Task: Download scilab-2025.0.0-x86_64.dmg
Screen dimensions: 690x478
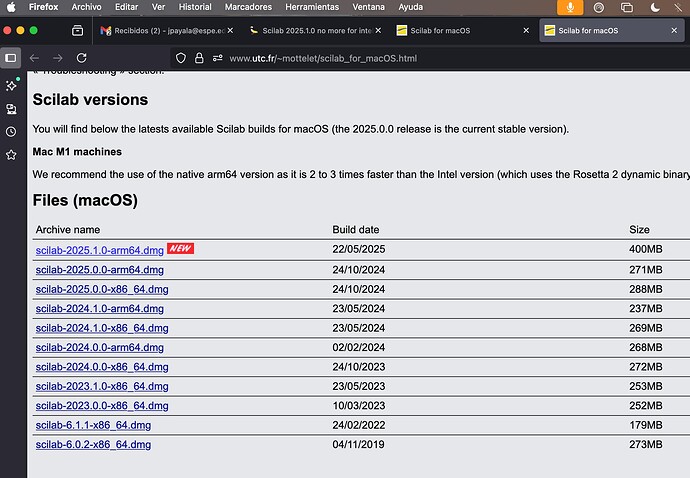Action: (x=102, y=289)
